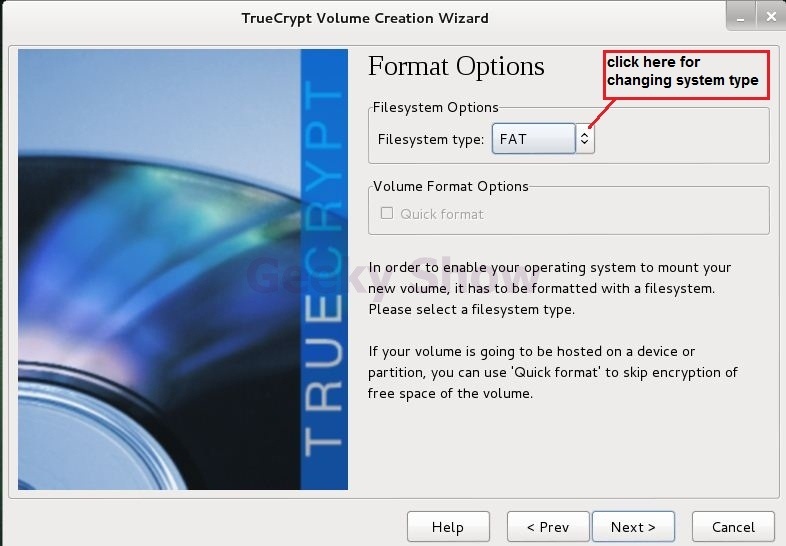This screenshot has height=546, width=786.
Task: Open the Filesystem type dropdown arrows
Action: click(x=584, y=138)
